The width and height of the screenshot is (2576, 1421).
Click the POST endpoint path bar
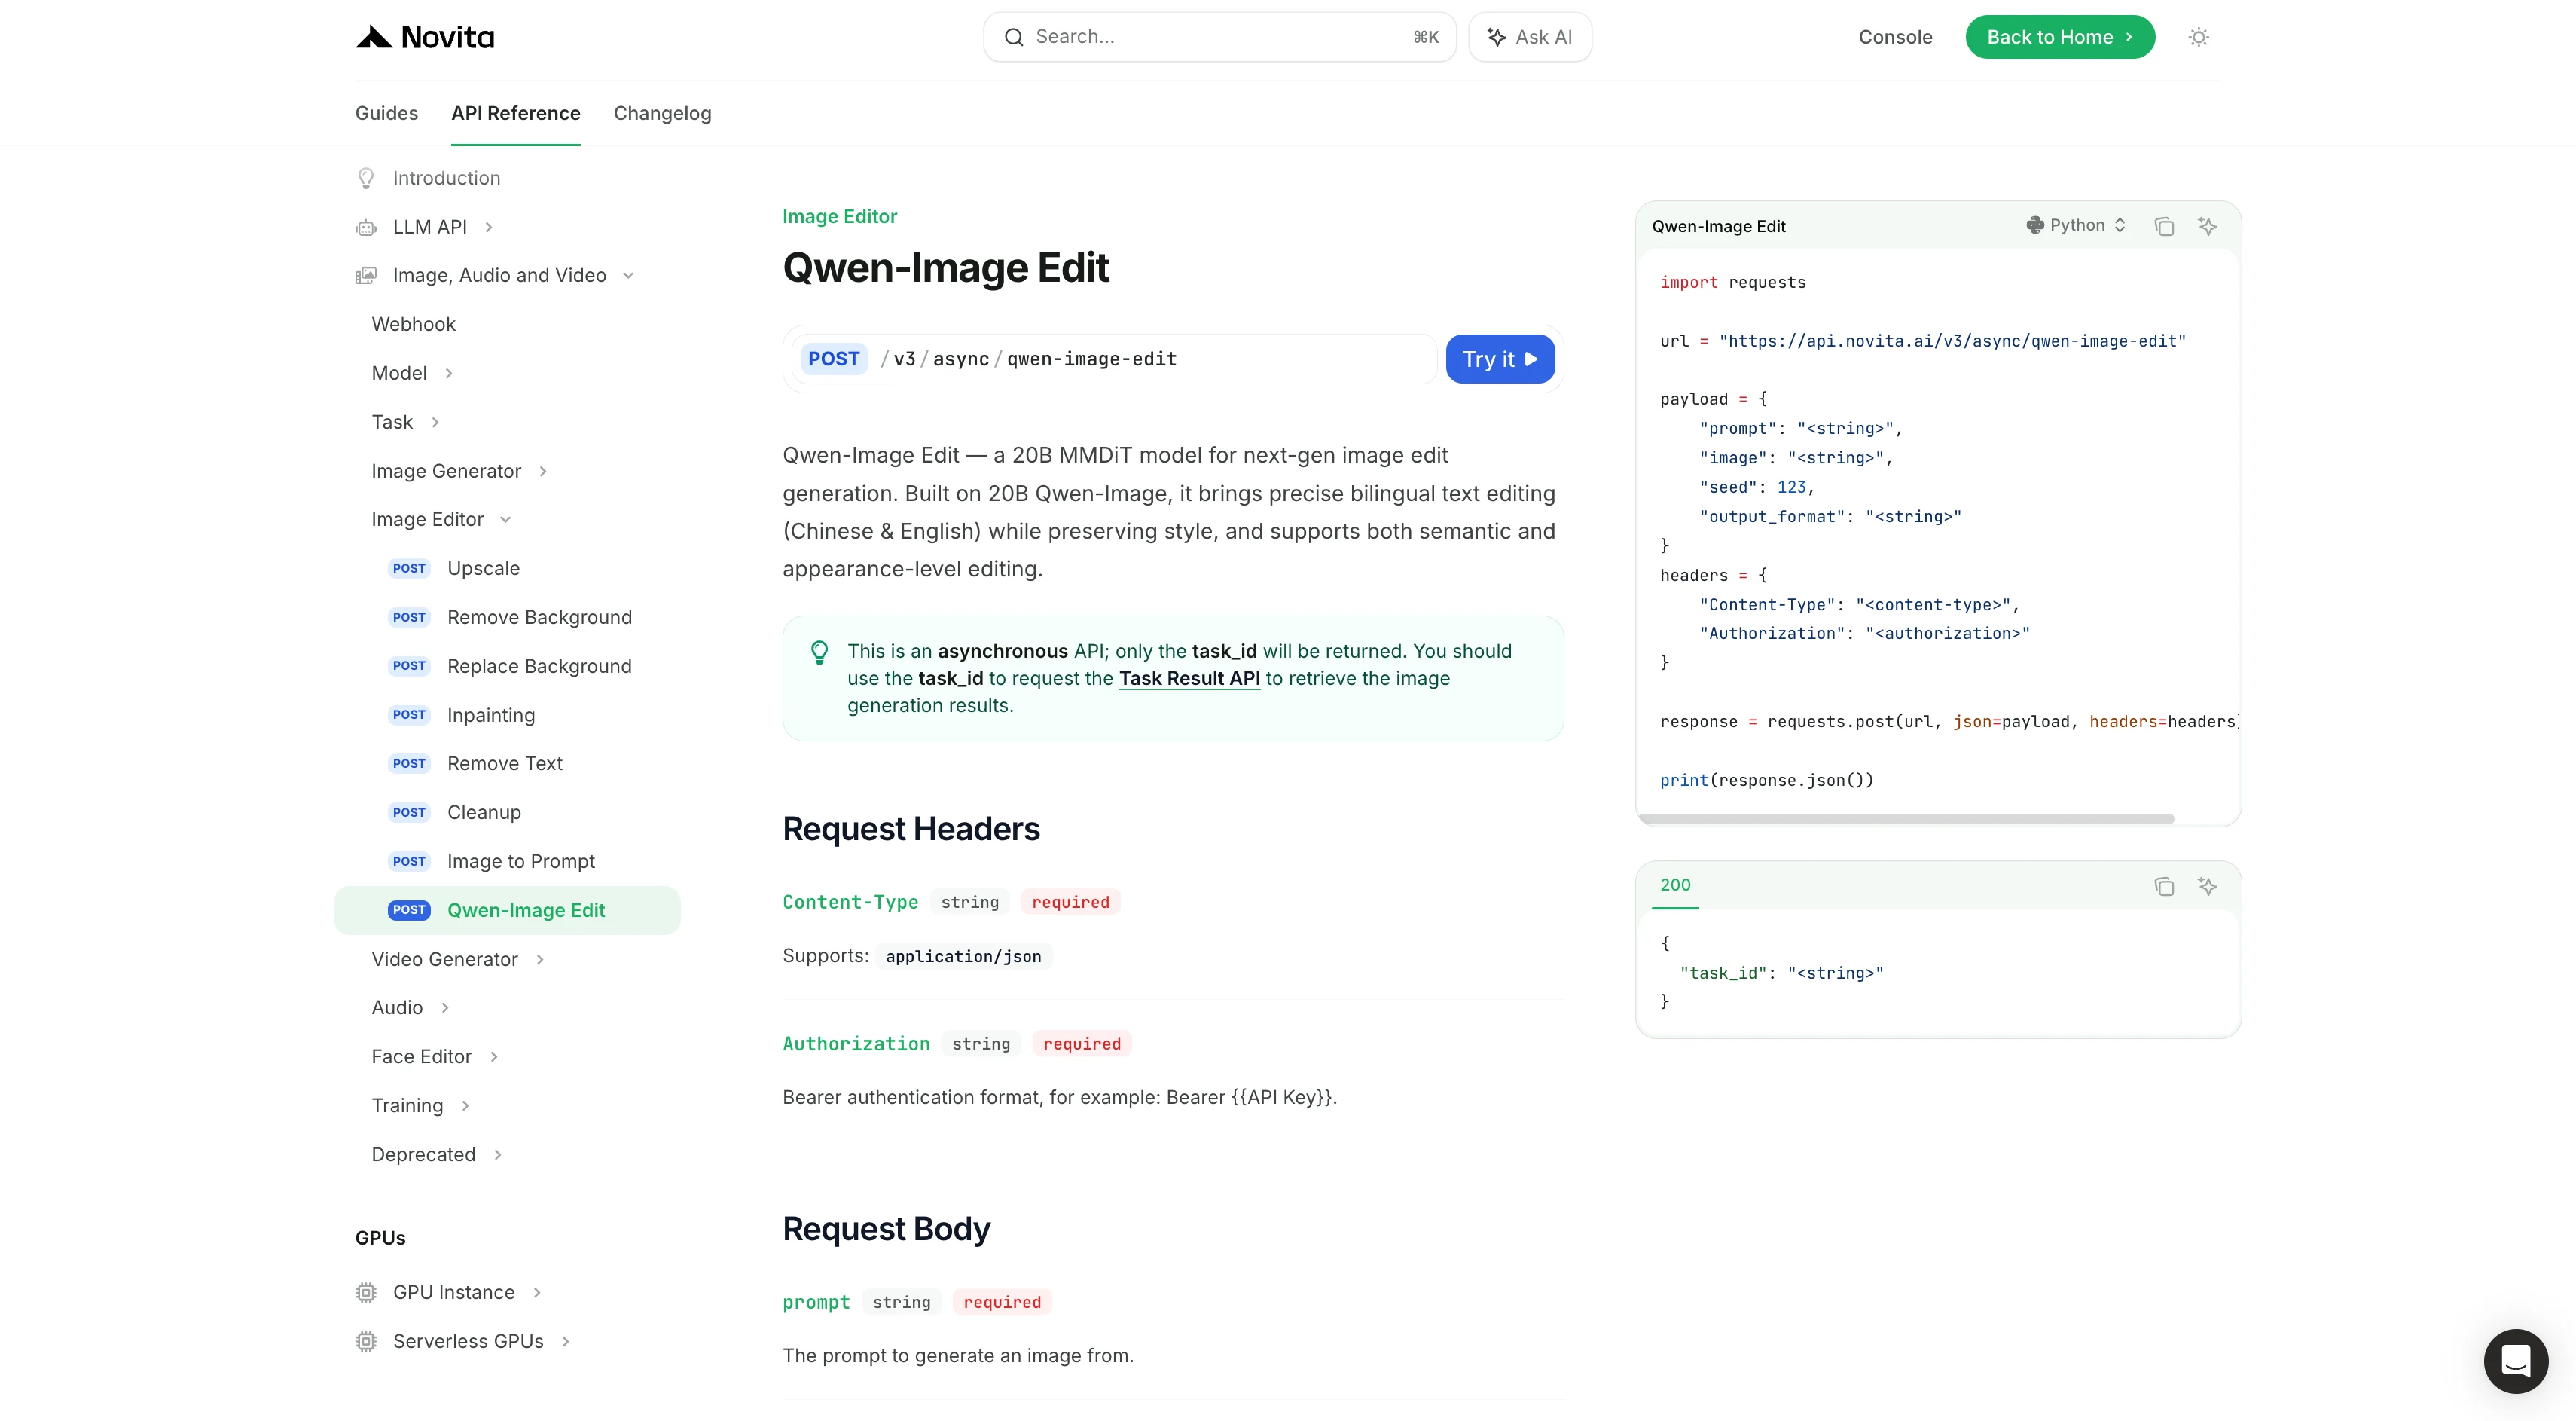click(x=1114, y=359)
